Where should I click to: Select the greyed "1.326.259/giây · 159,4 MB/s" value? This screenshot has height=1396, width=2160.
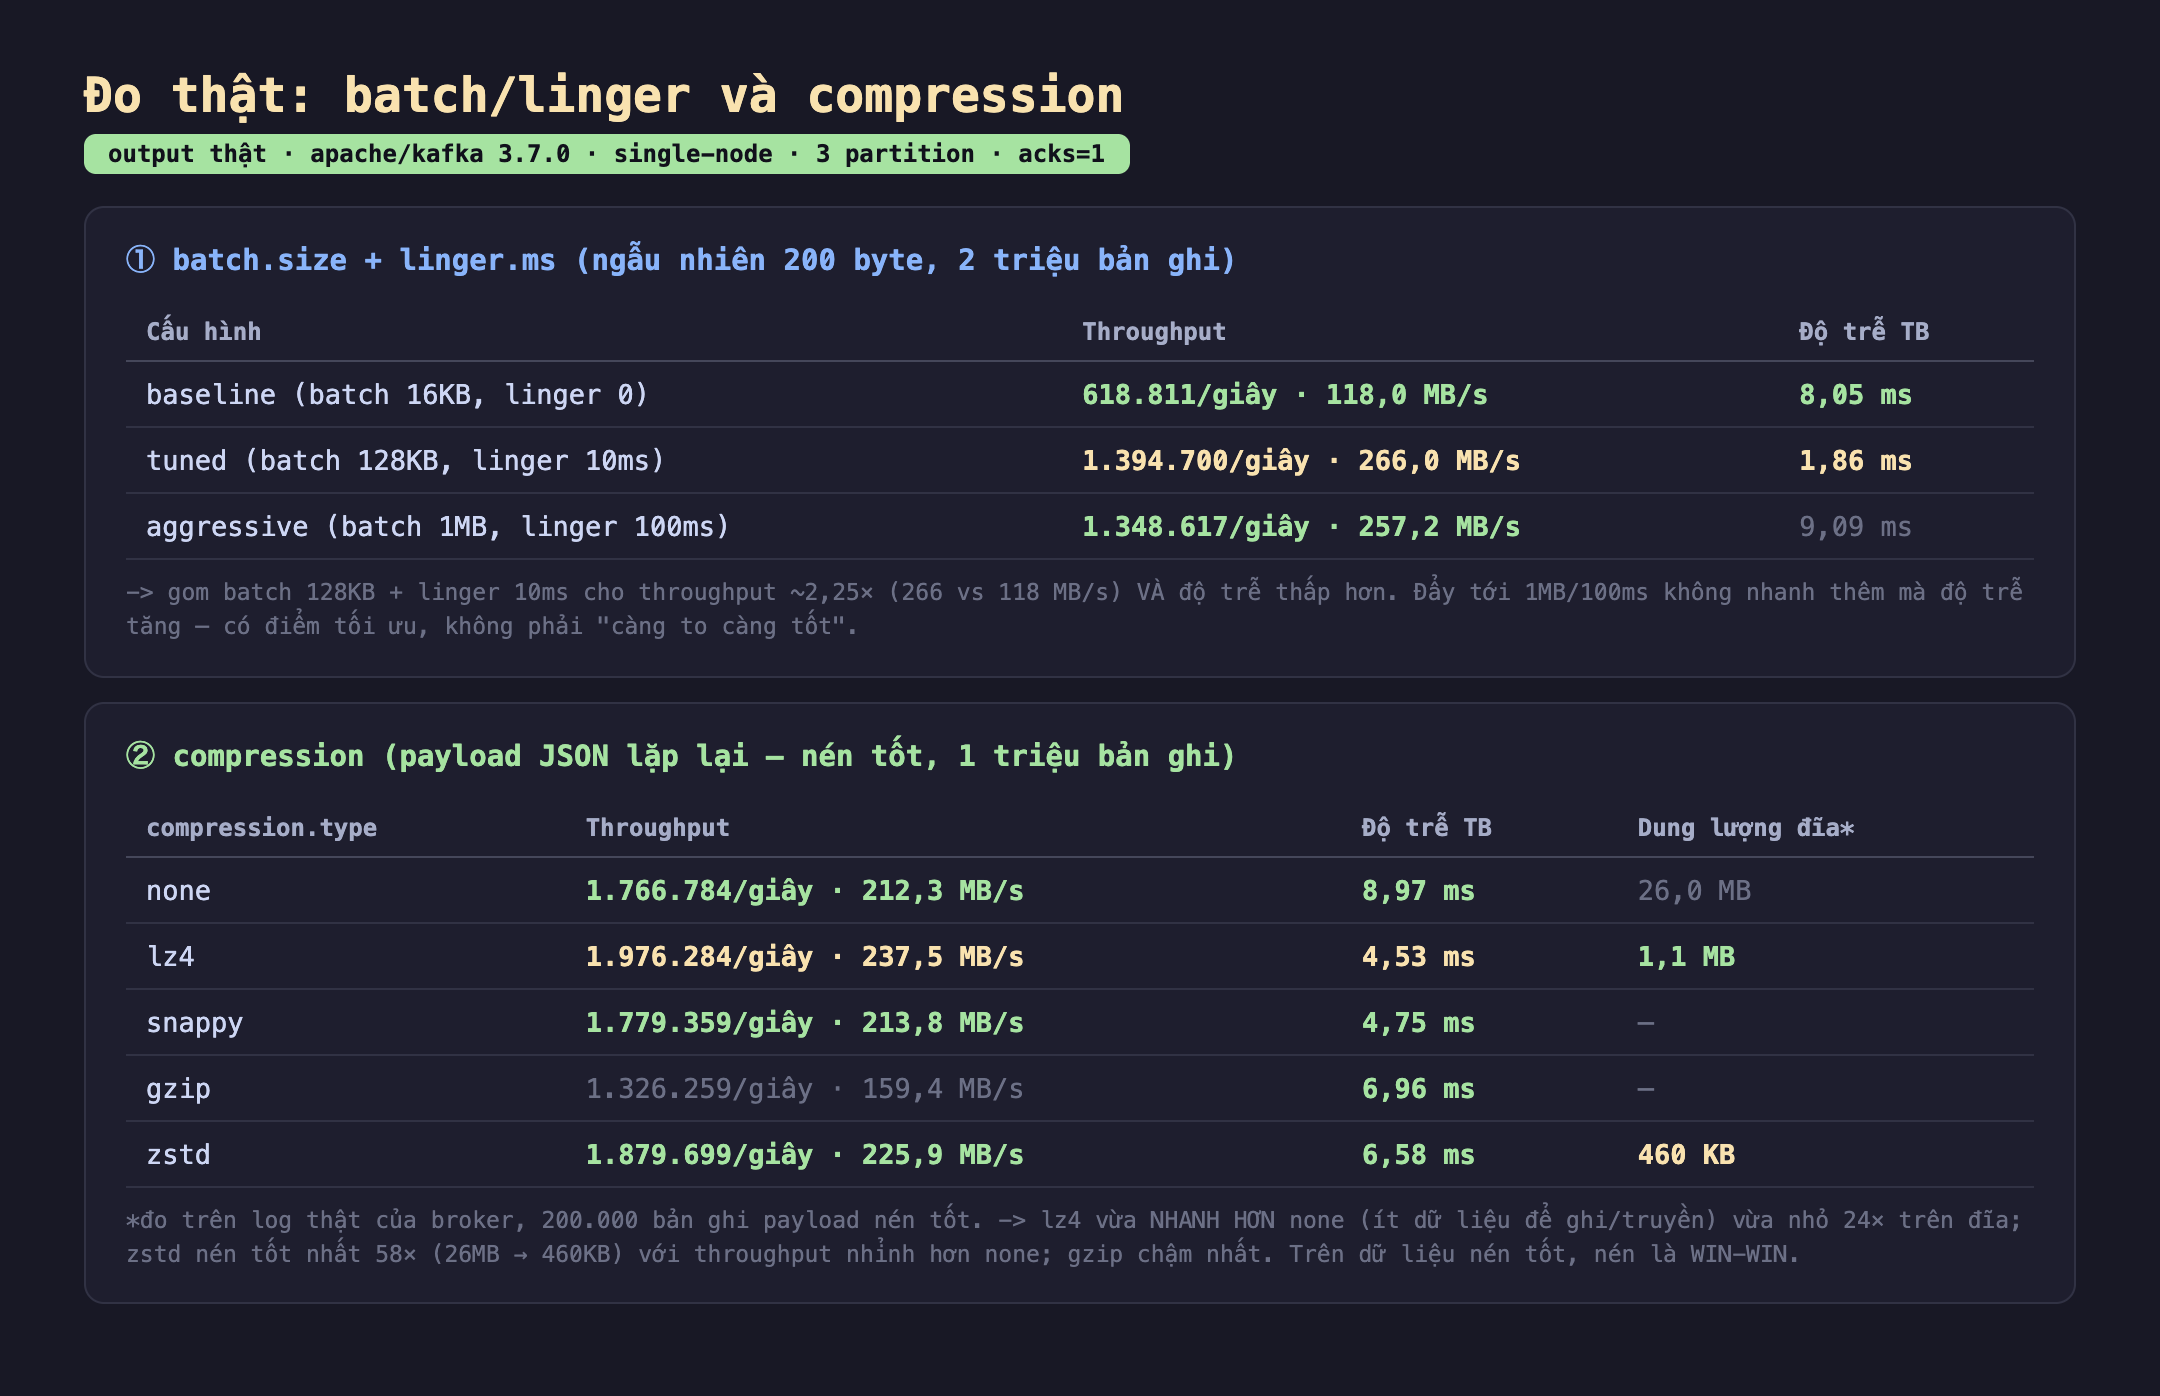point(805,1089)
